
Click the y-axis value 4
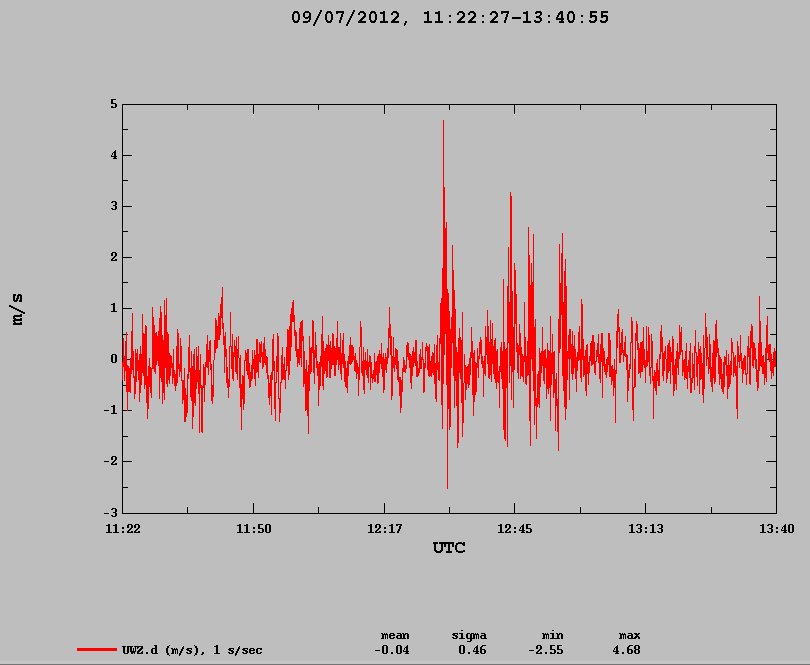click(114, 155)
